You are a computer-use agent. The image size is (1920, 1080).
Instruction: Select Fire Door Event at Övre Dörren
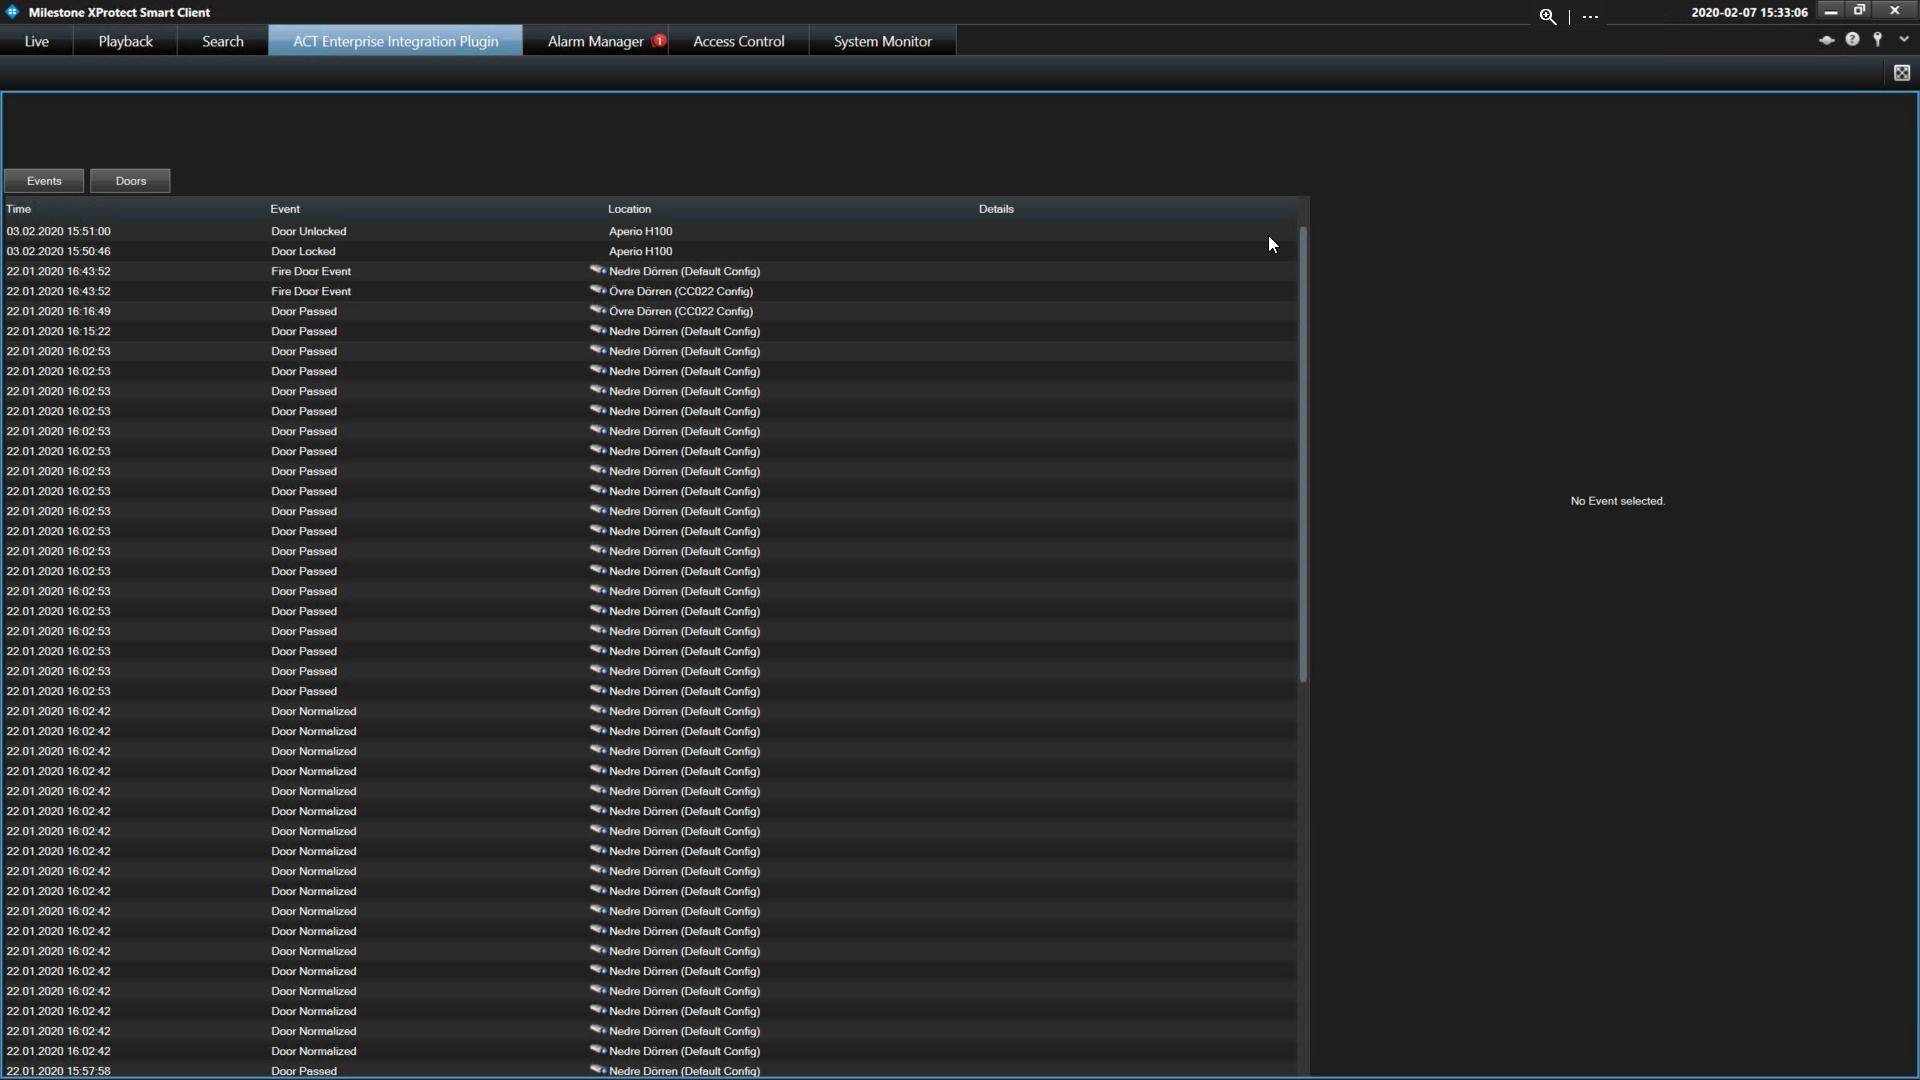coord(311,291)
